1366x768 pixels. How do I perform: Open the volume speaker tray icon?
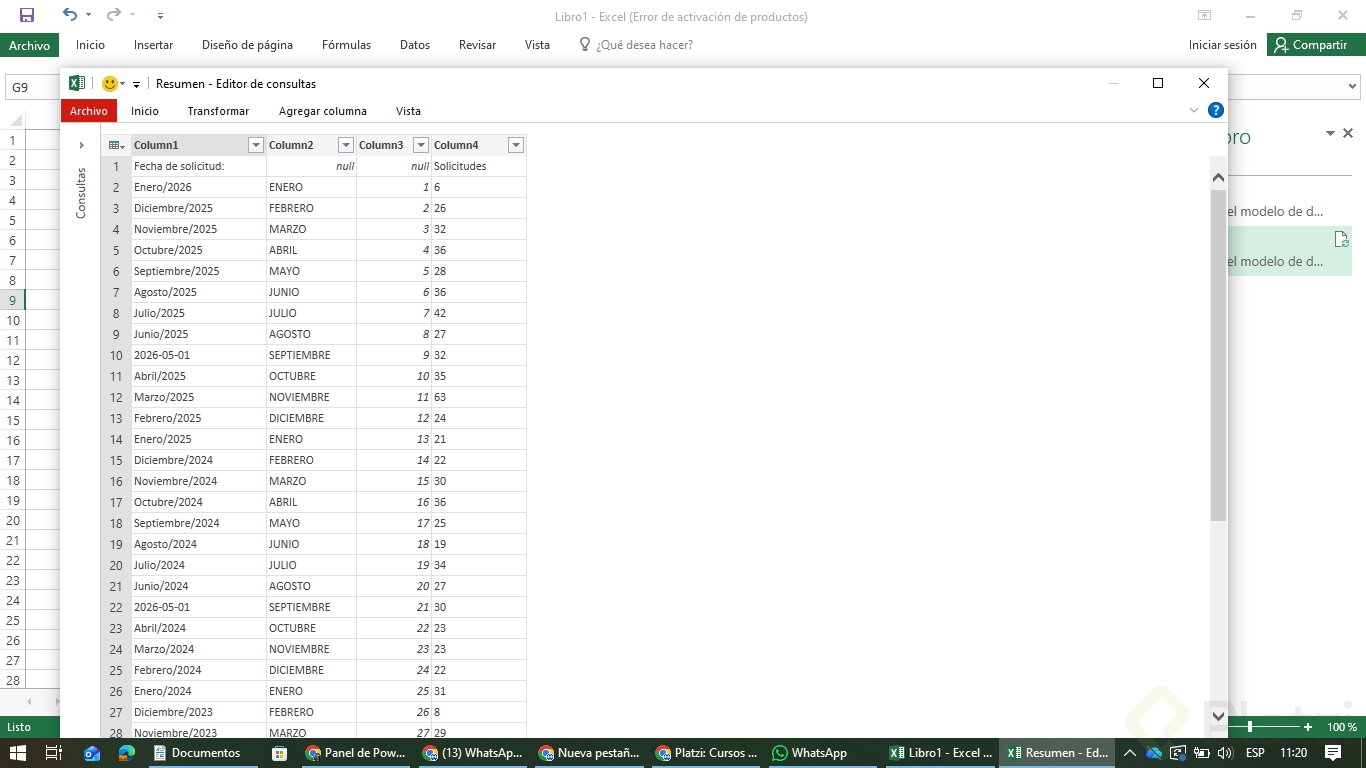[1225, 753]
